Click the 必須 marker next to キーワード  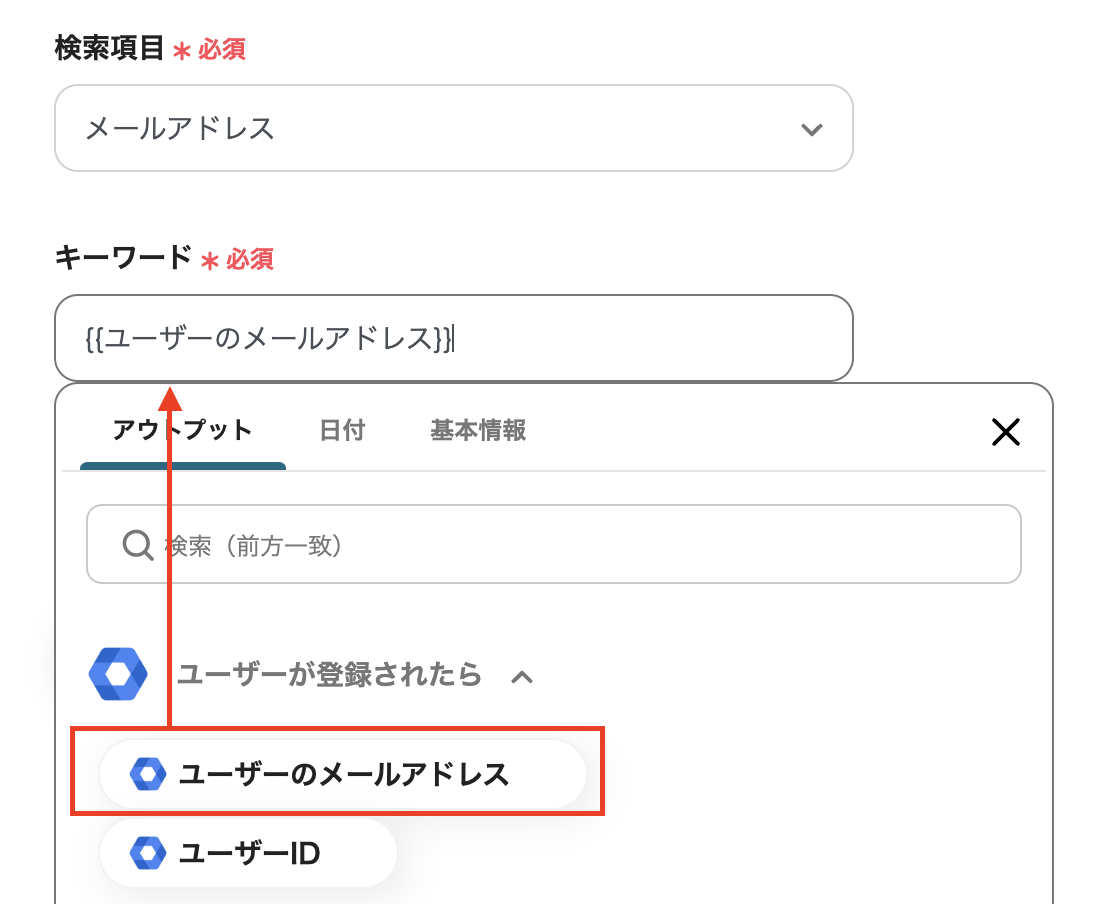[x=249, y=259]
